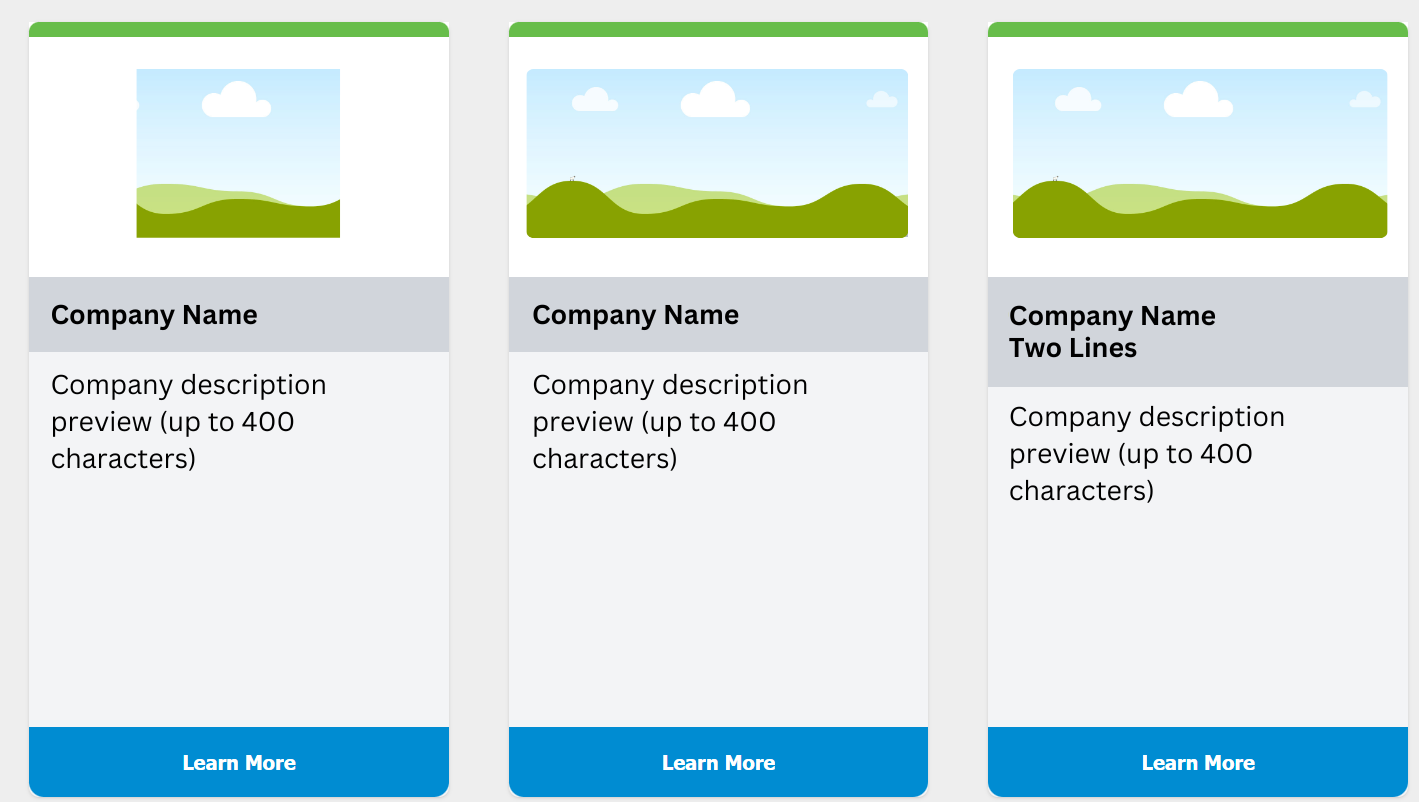Click Learn More on the middle card

718,762
